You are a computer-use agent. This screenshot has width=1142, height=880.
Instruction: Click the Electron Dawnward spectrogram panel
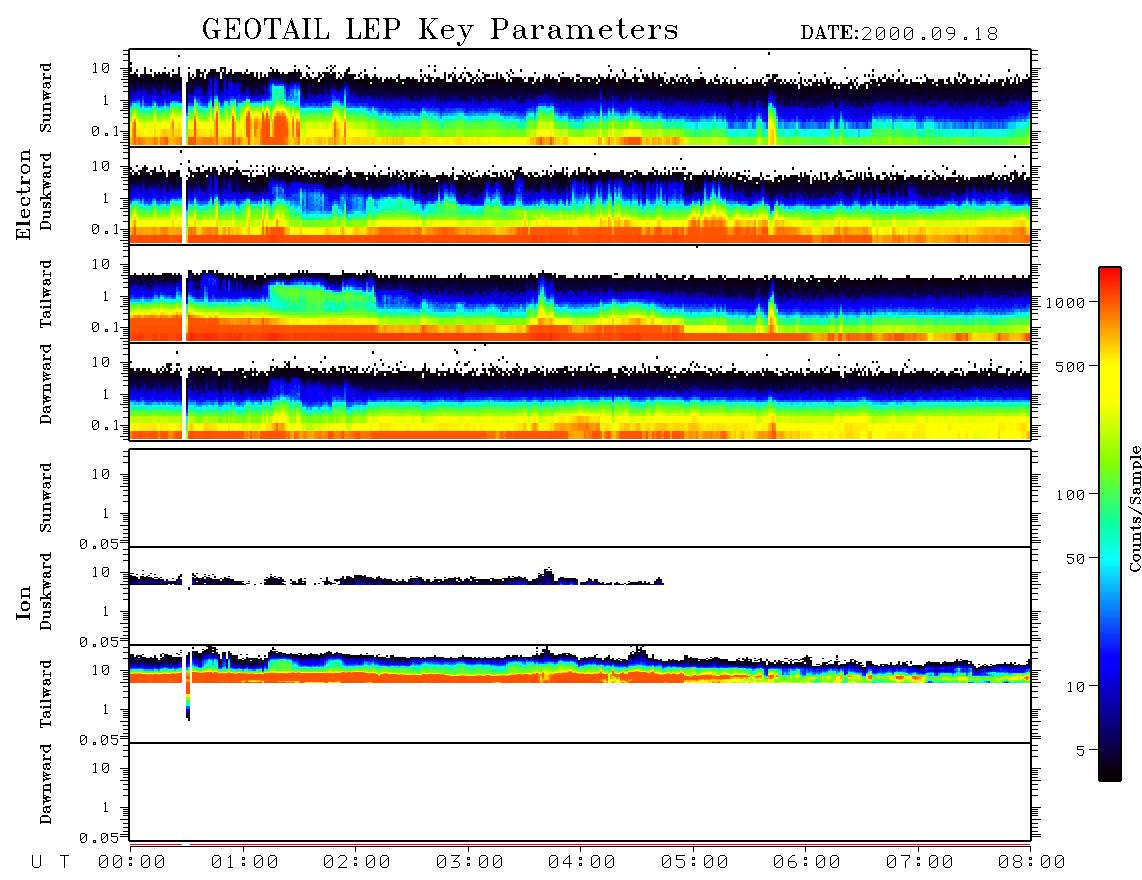click(580, 392)
